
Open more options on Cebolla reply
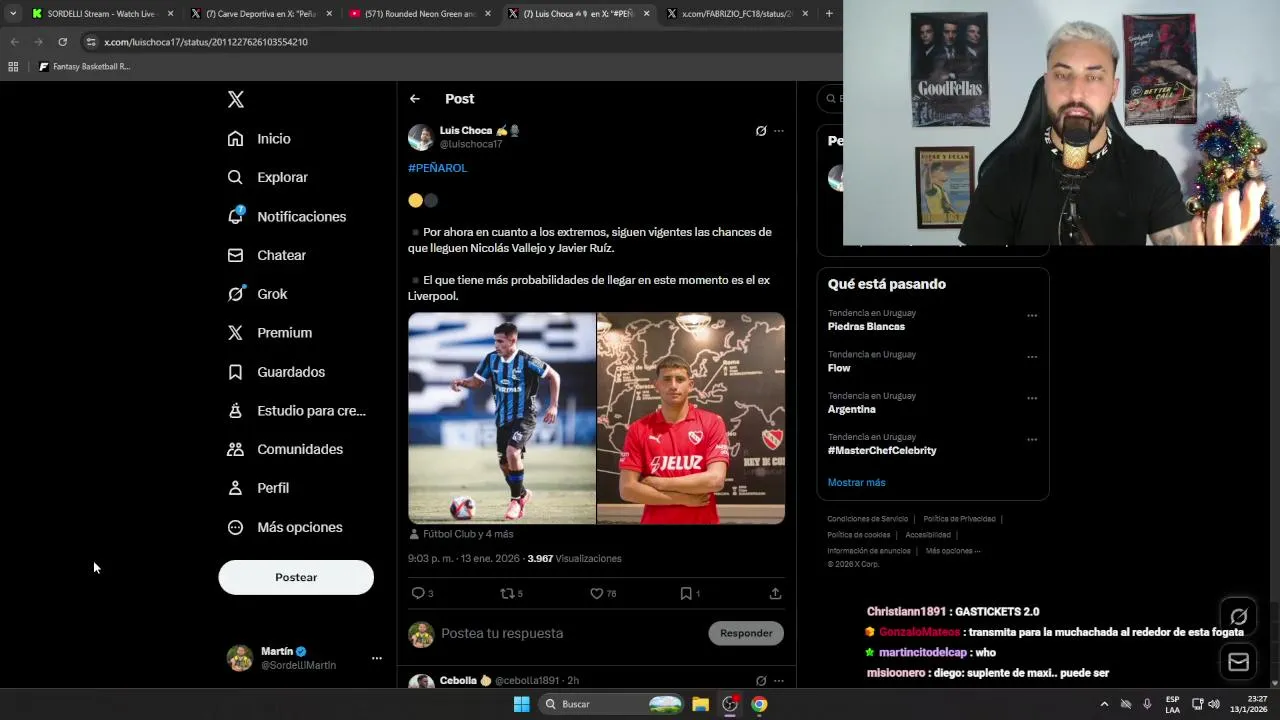(x=779, y=681)
